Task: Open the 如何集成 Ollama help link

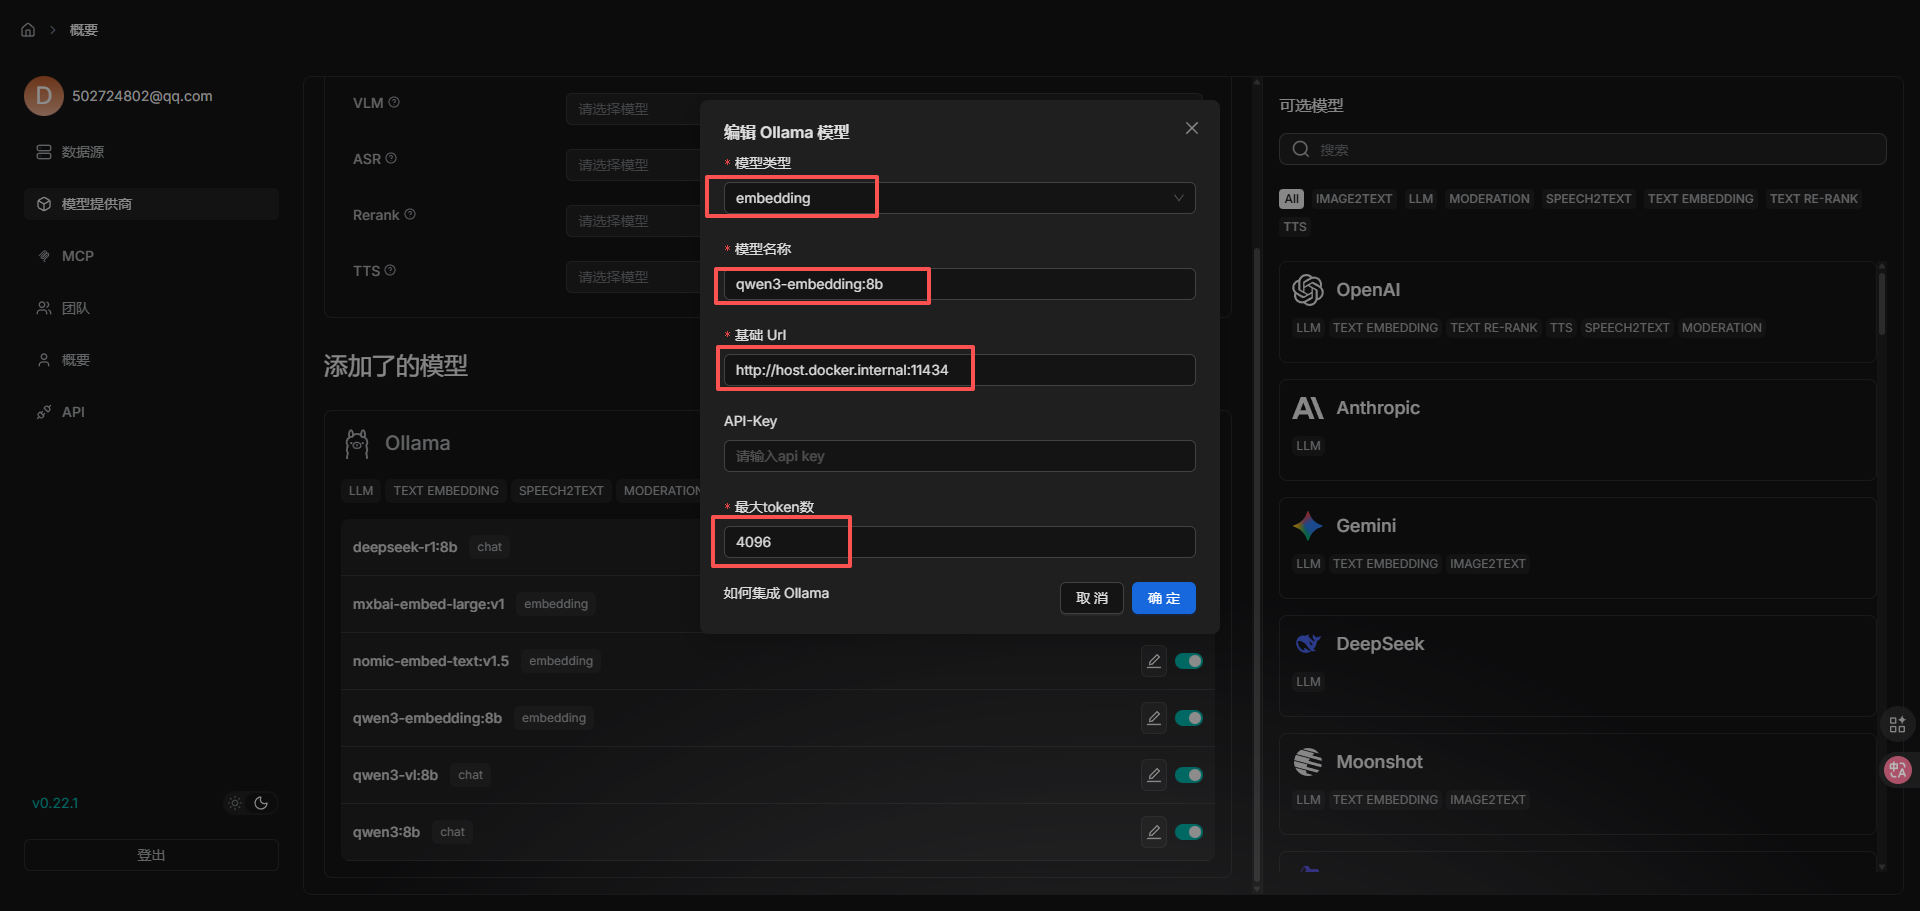Action: (776, 593)
